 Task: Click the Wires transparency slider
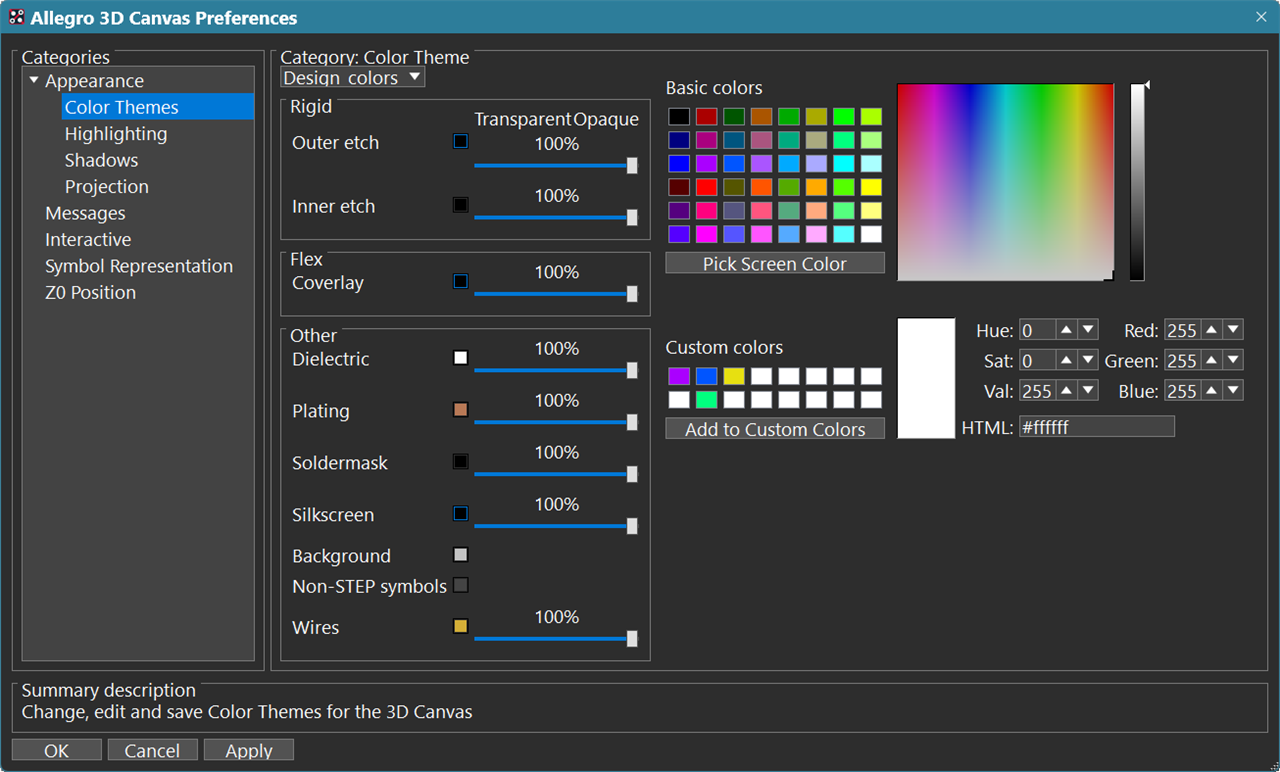(x=556, y=639)
